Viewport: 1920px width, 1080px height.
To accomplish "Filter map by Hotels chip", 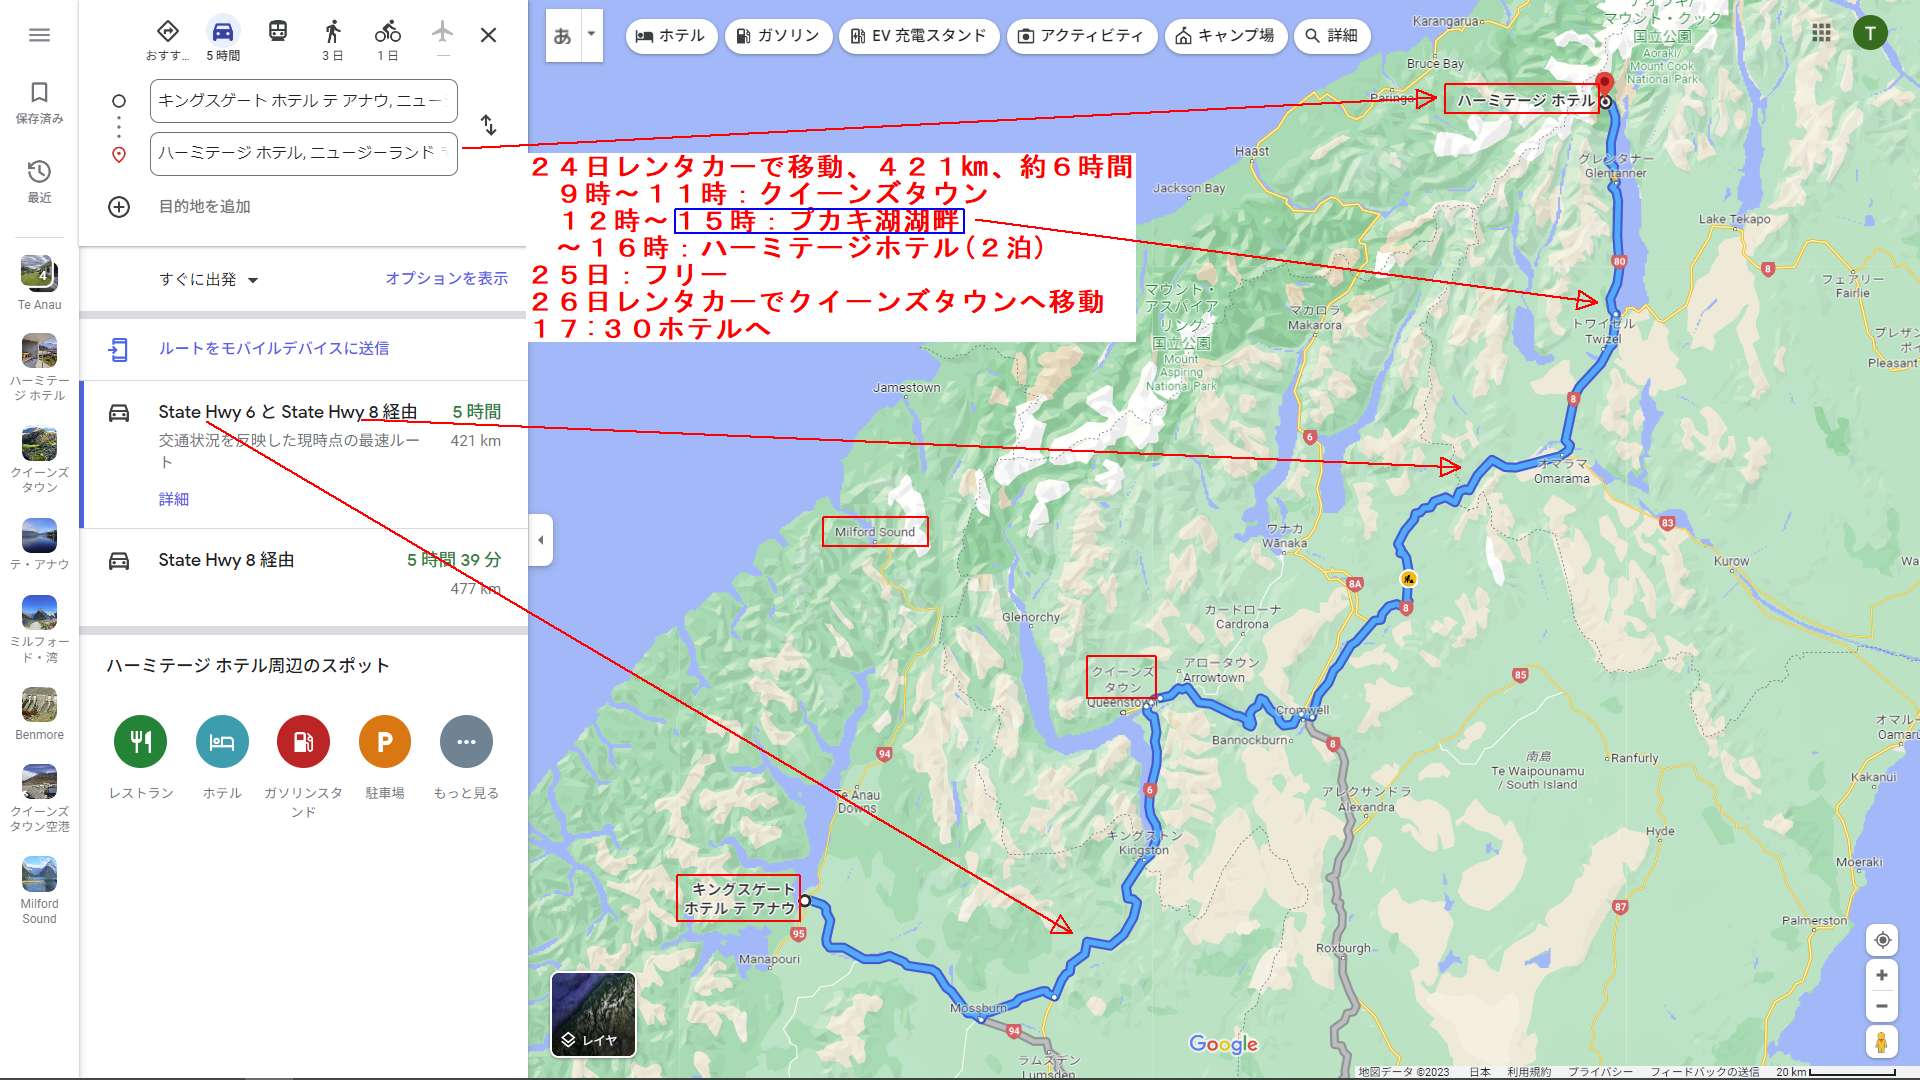I will point(670,36).
